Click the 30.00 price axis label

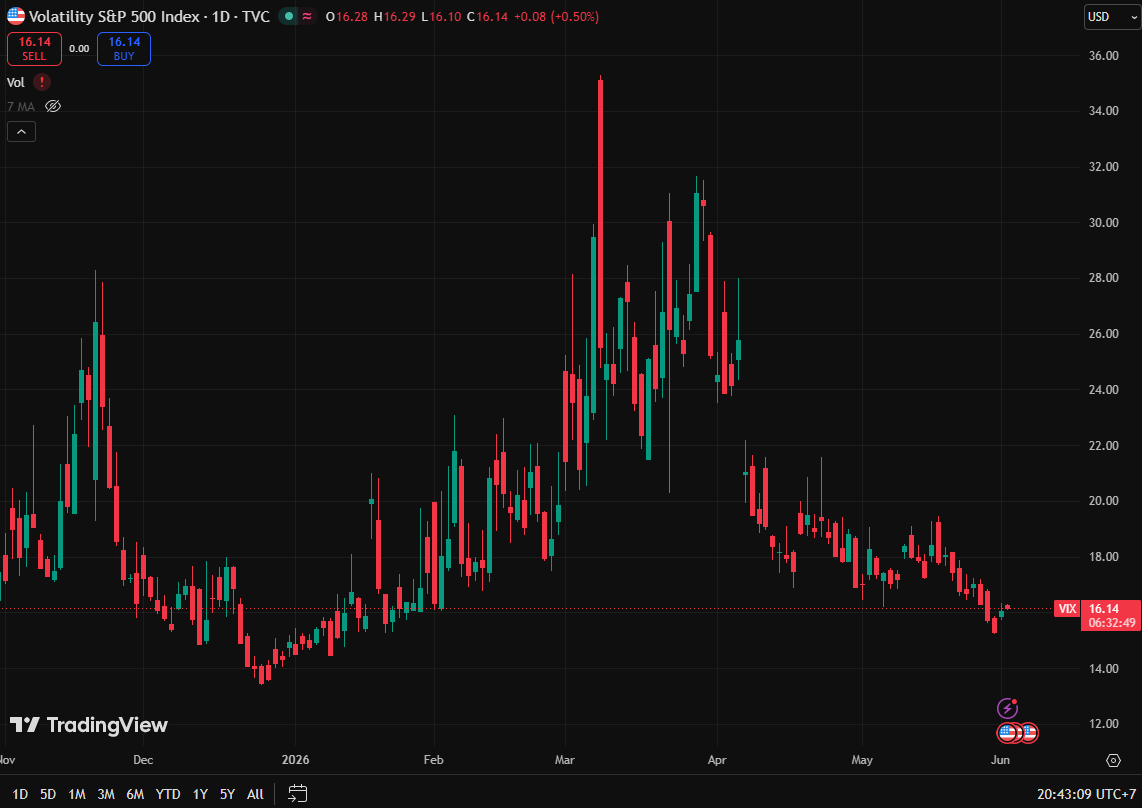click(x=1103, y=222)
